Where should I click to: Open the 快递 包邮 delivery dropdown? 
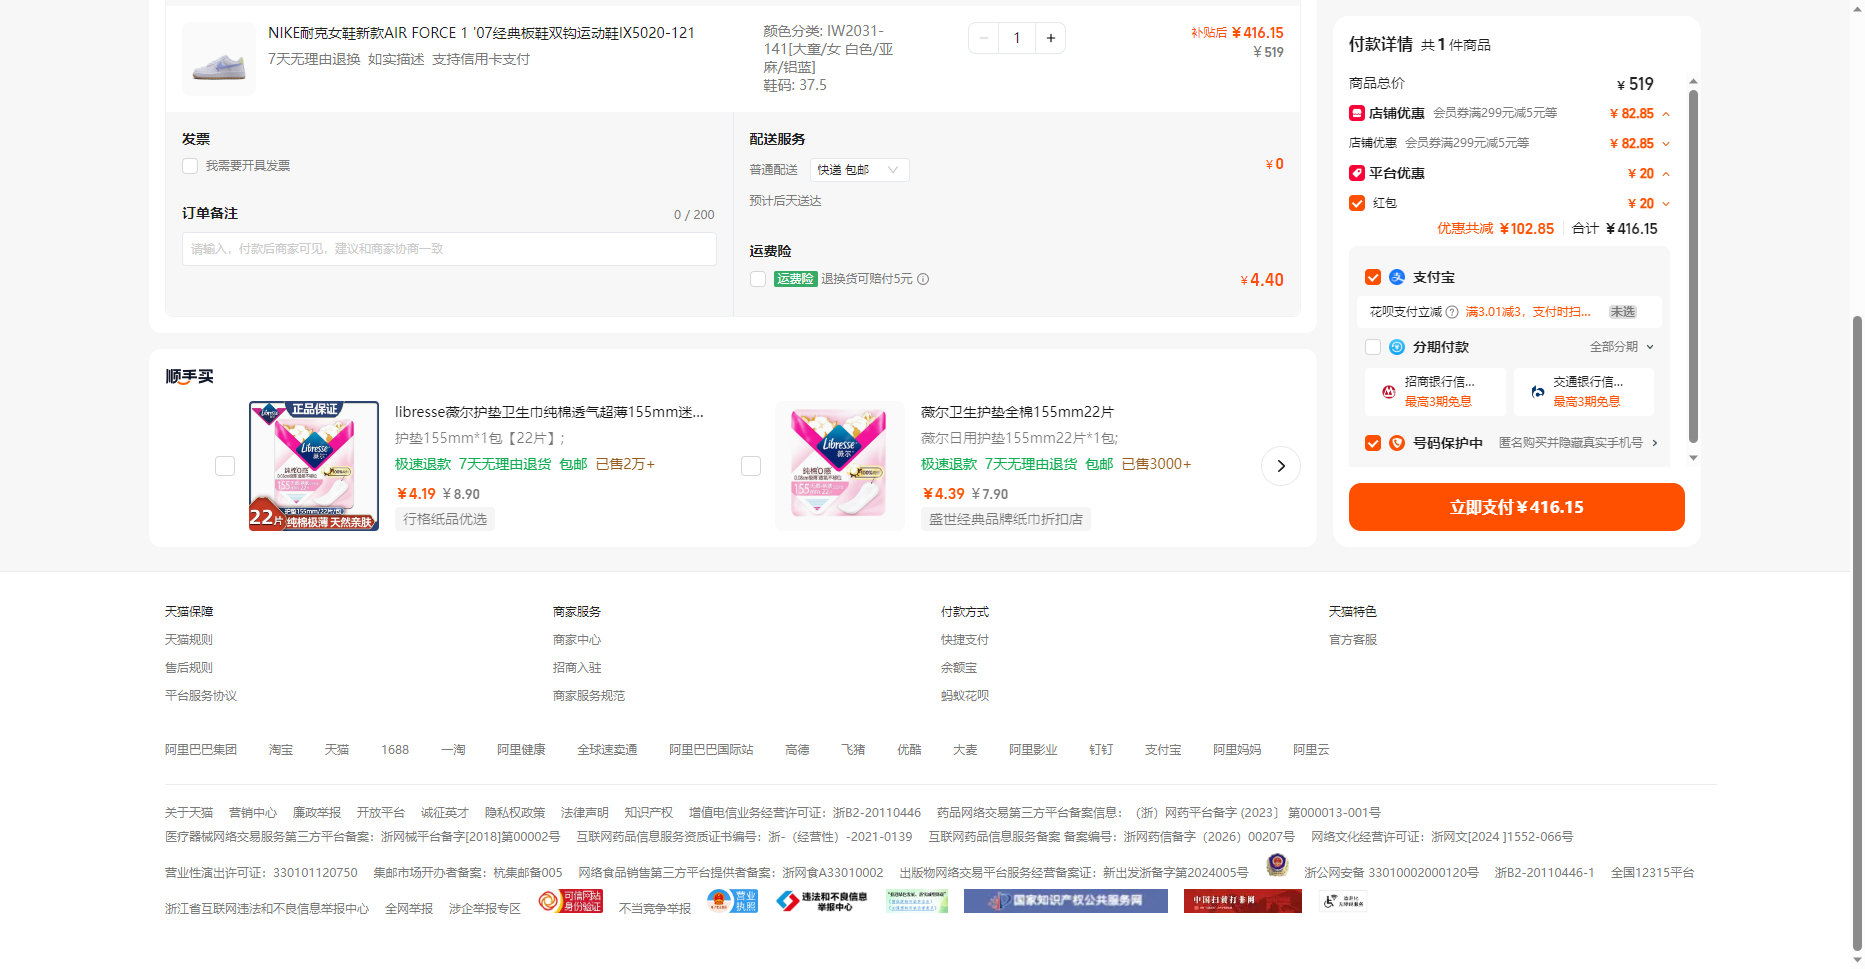[x=859, y=170]
